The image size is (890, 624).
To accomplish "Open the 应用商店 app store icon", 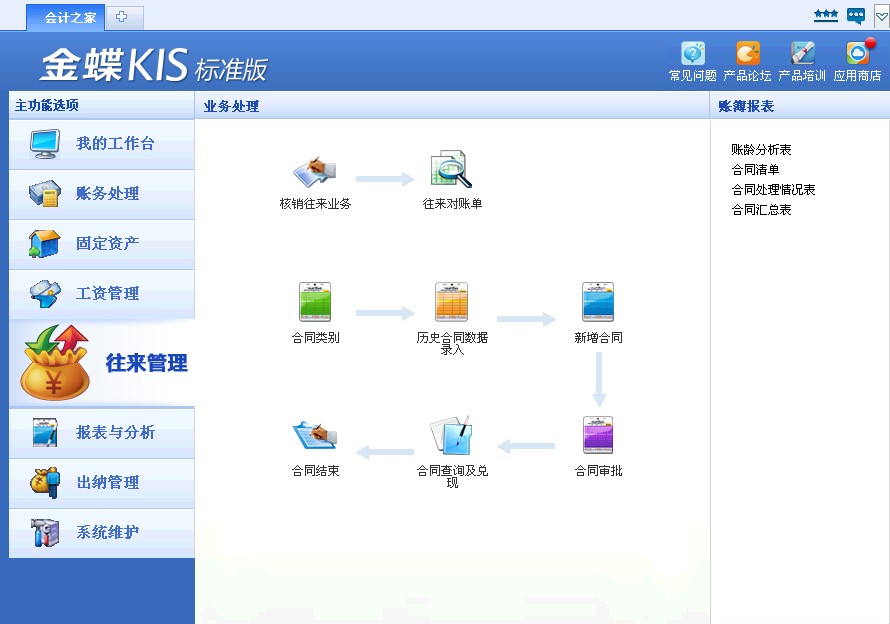I will coord(857,54).
